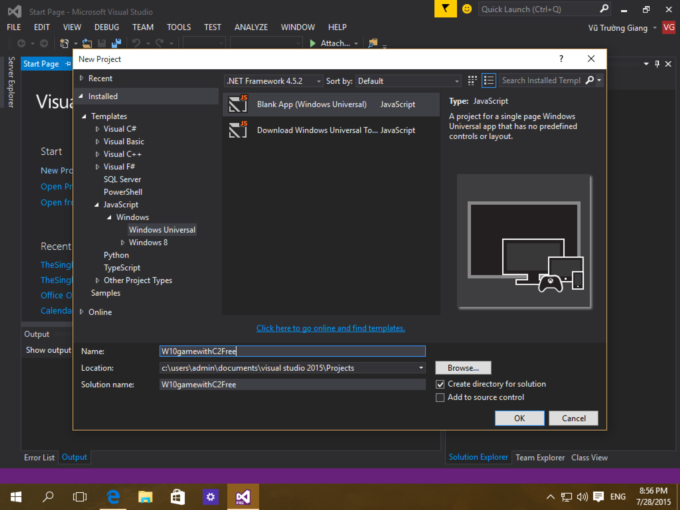
Task: Open the Action Center tray icon
Action: pyautogui.click(x=598, y=497)
